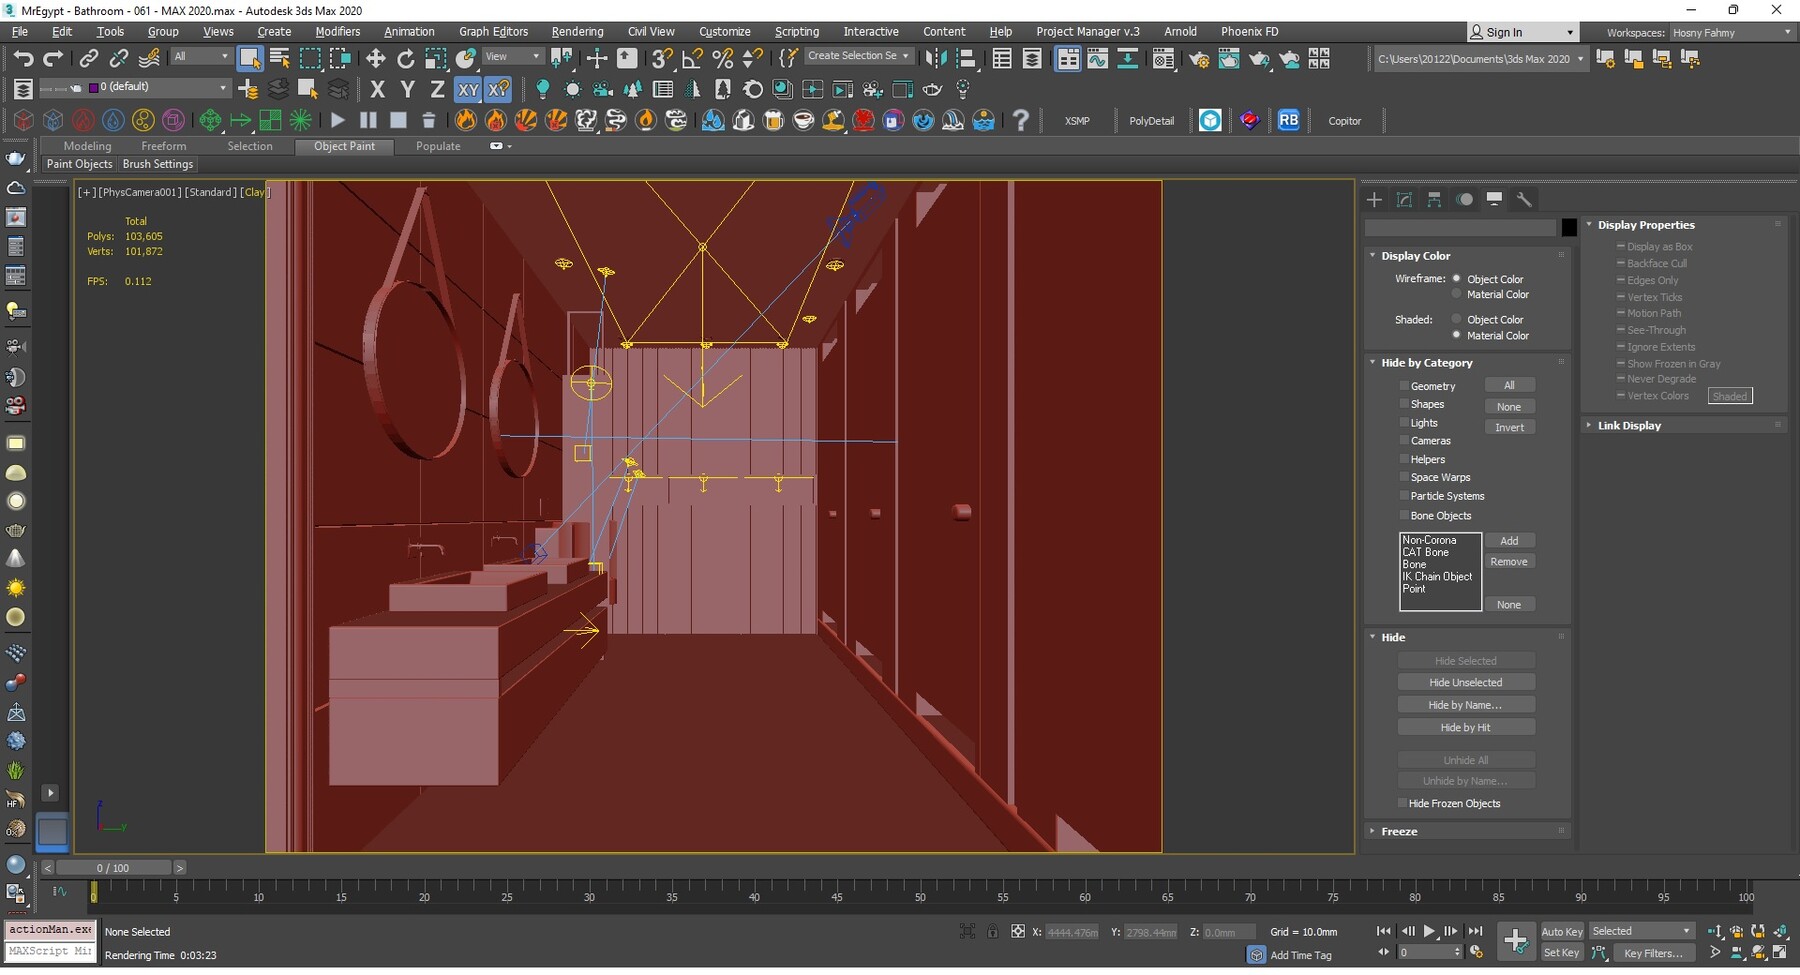
Task: Check Hide Frozen Objects option
Action: pyautogui.click(x=1402, y=803)
